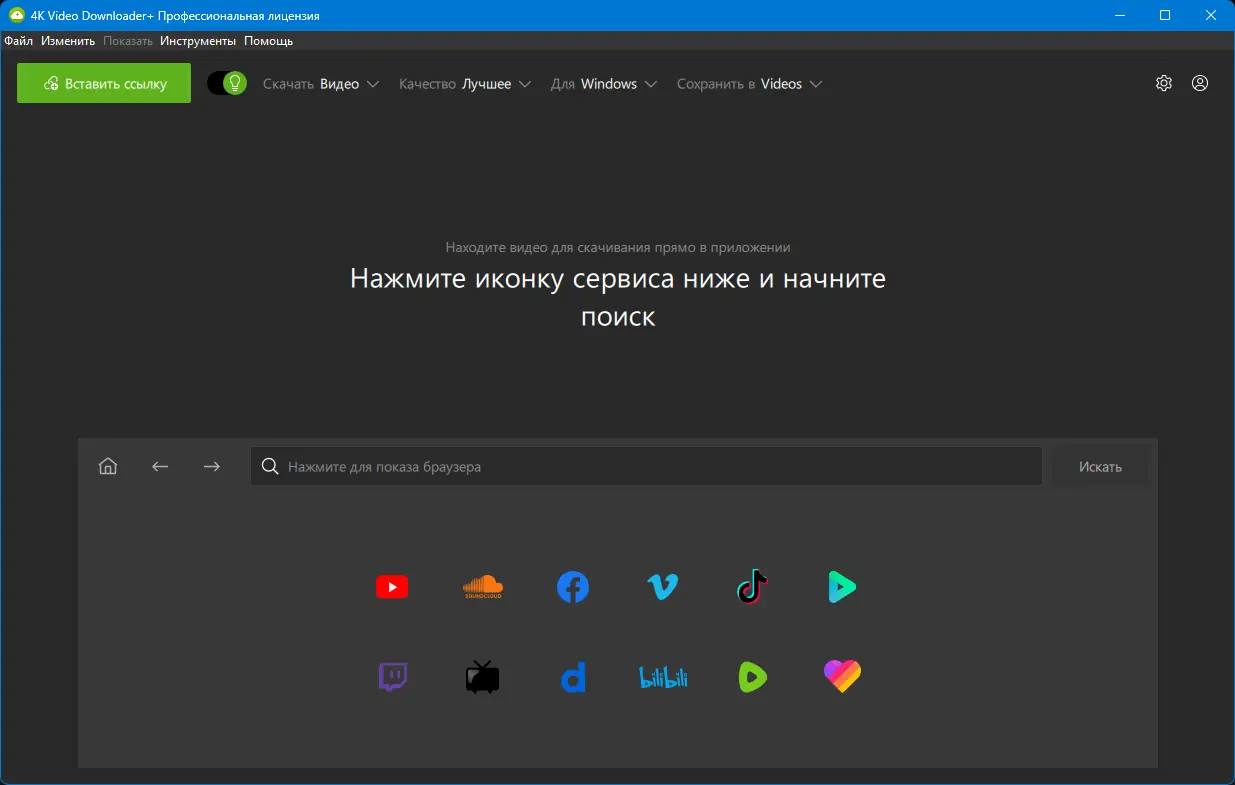
Task: Open Facebook search in the app
Action: (572, 587)
